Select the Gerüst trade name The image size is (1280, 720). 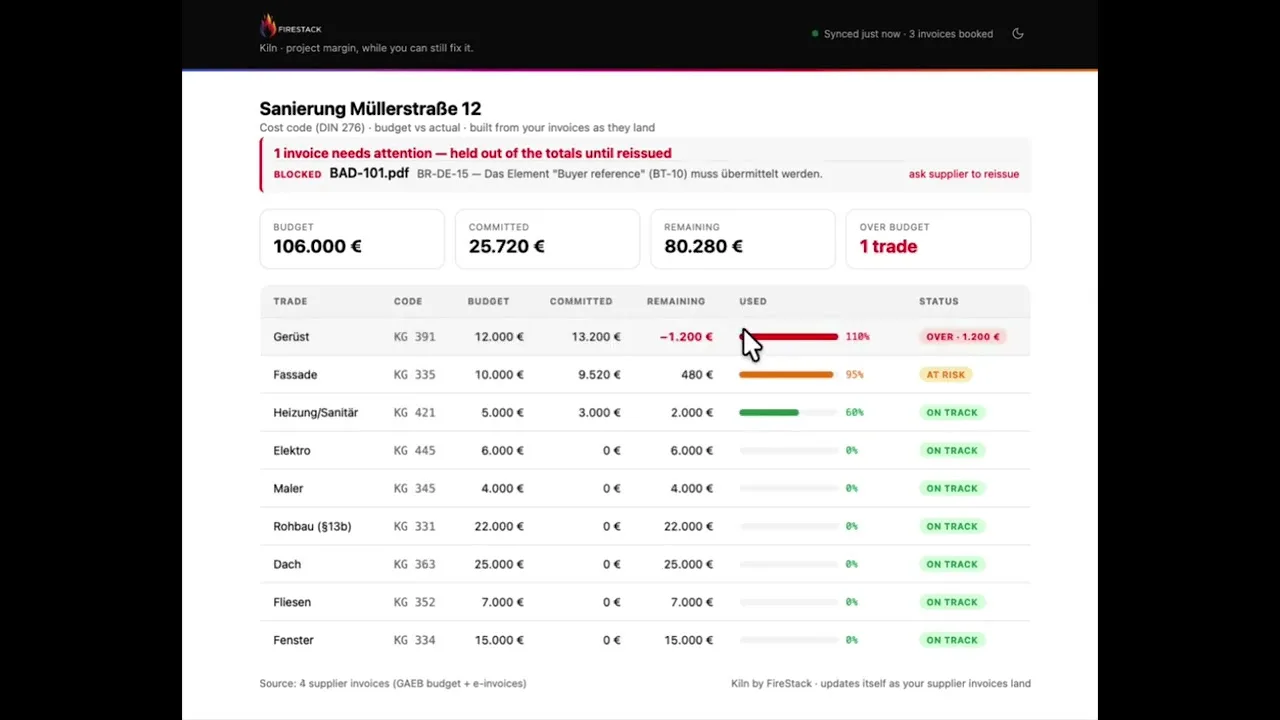pos(291,337)
